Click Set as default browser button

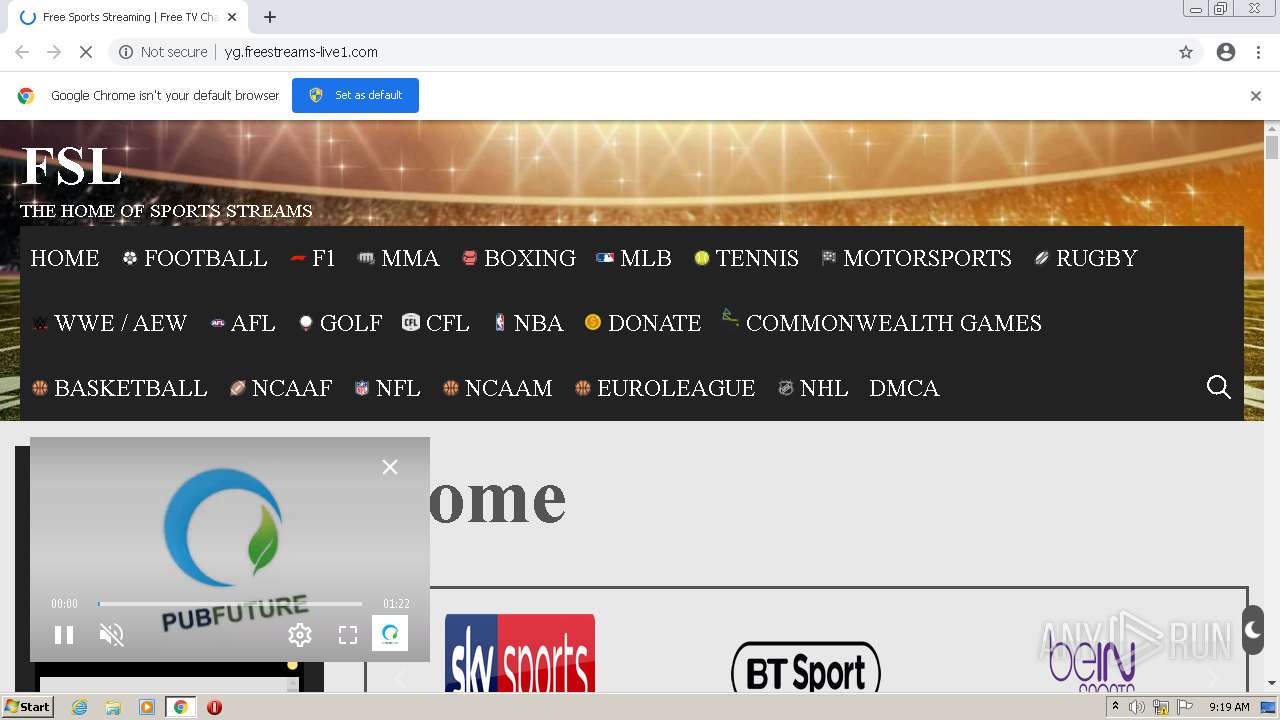pyautogui.click(x=355, y=95)
